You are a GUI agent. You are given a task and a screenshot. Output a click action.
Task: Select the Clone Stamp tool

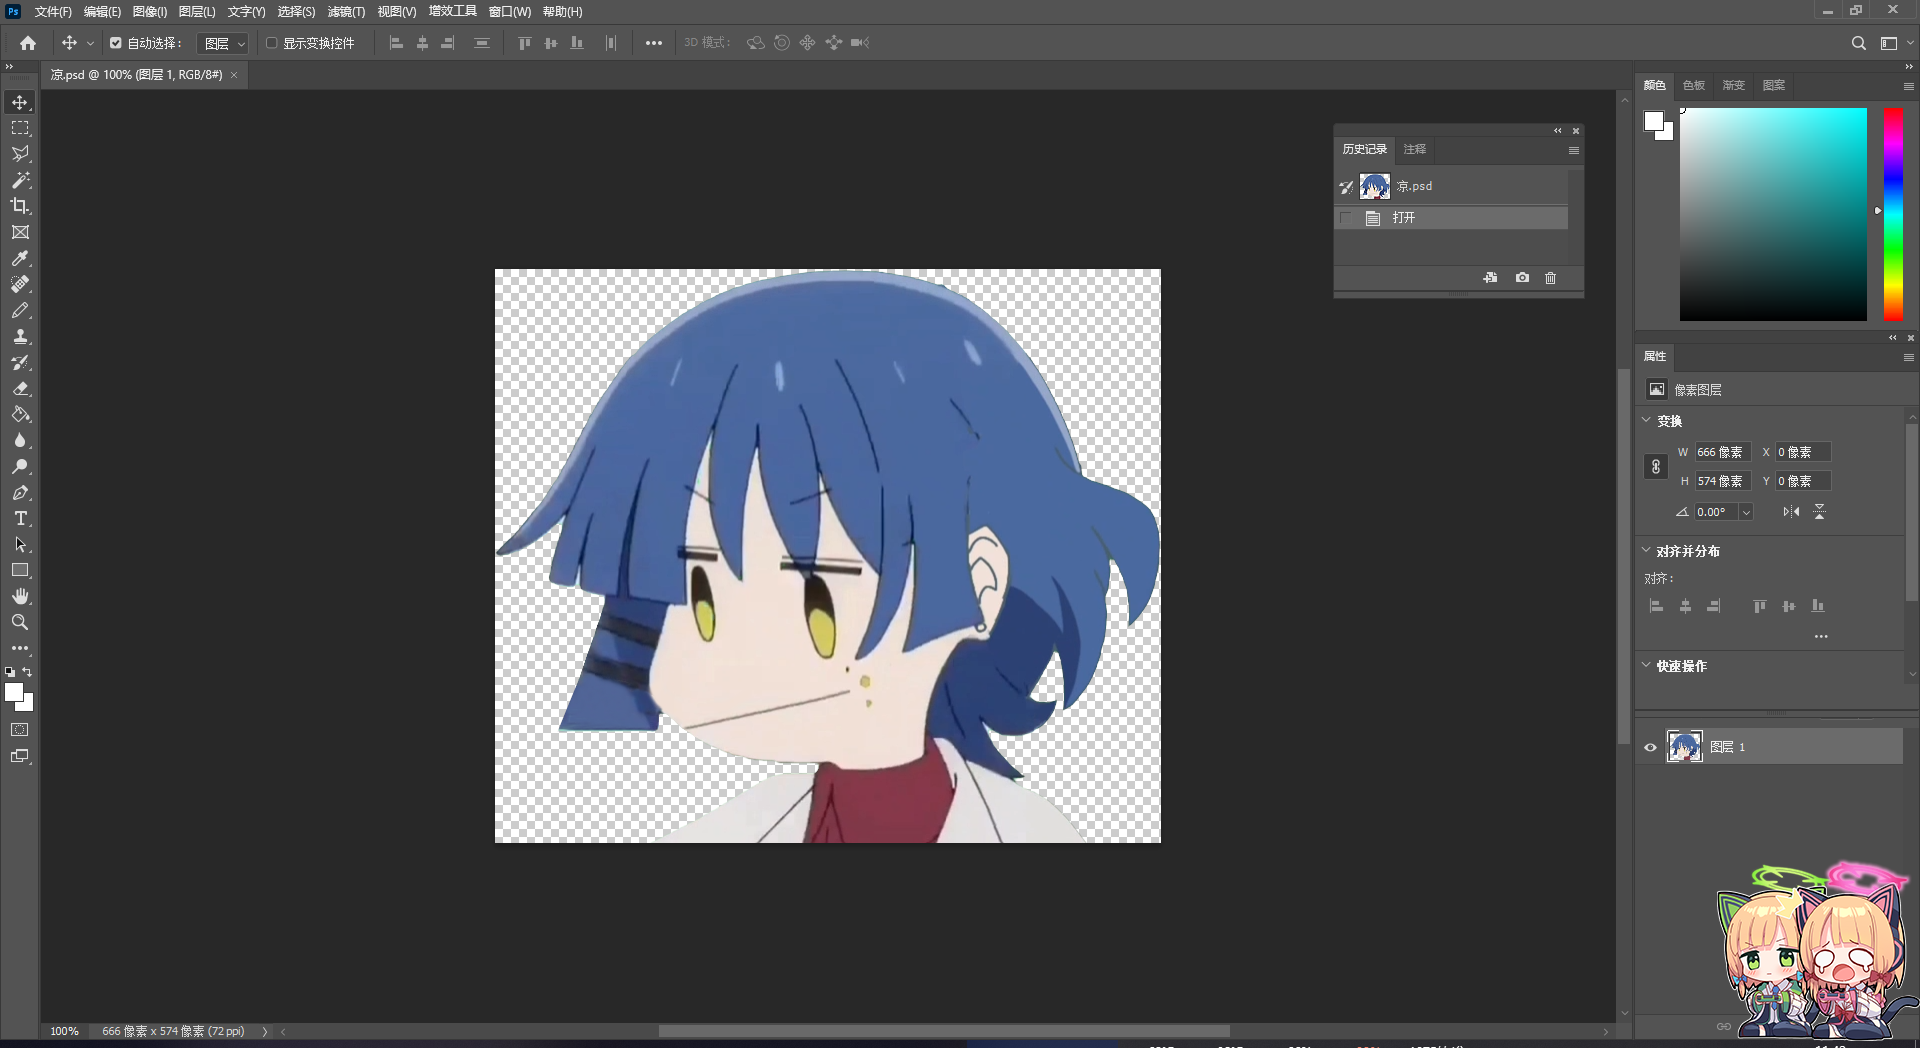(x=20, y=336)
